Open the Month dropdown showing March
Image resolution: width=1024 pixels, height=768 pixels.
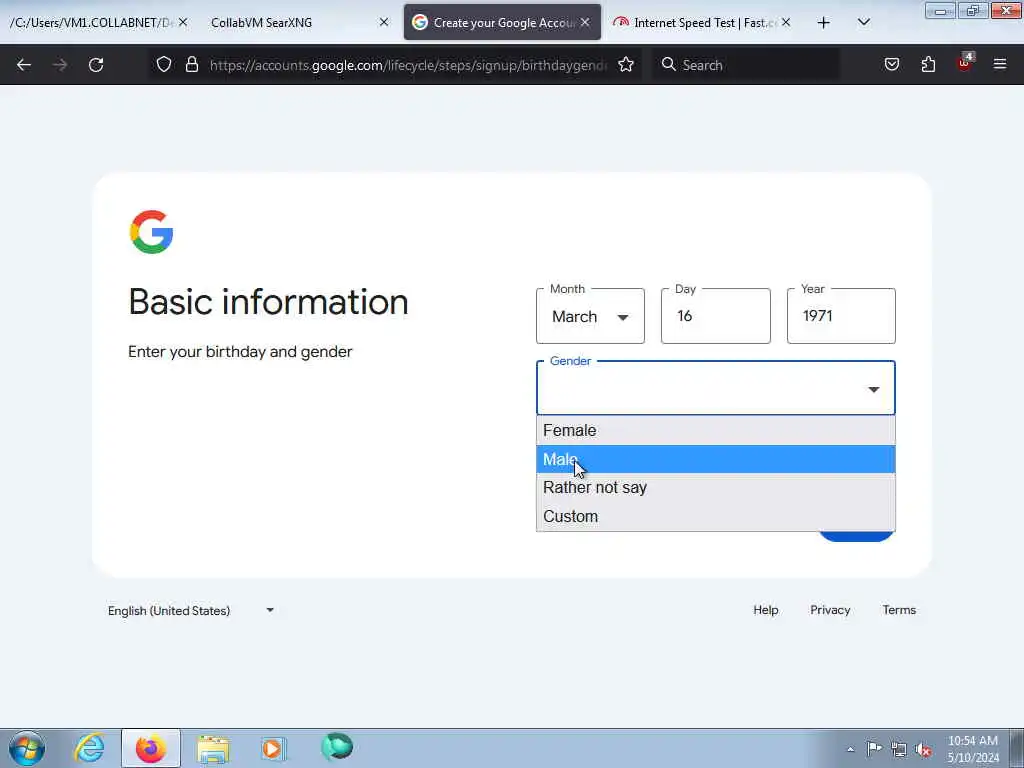point(590,316)
